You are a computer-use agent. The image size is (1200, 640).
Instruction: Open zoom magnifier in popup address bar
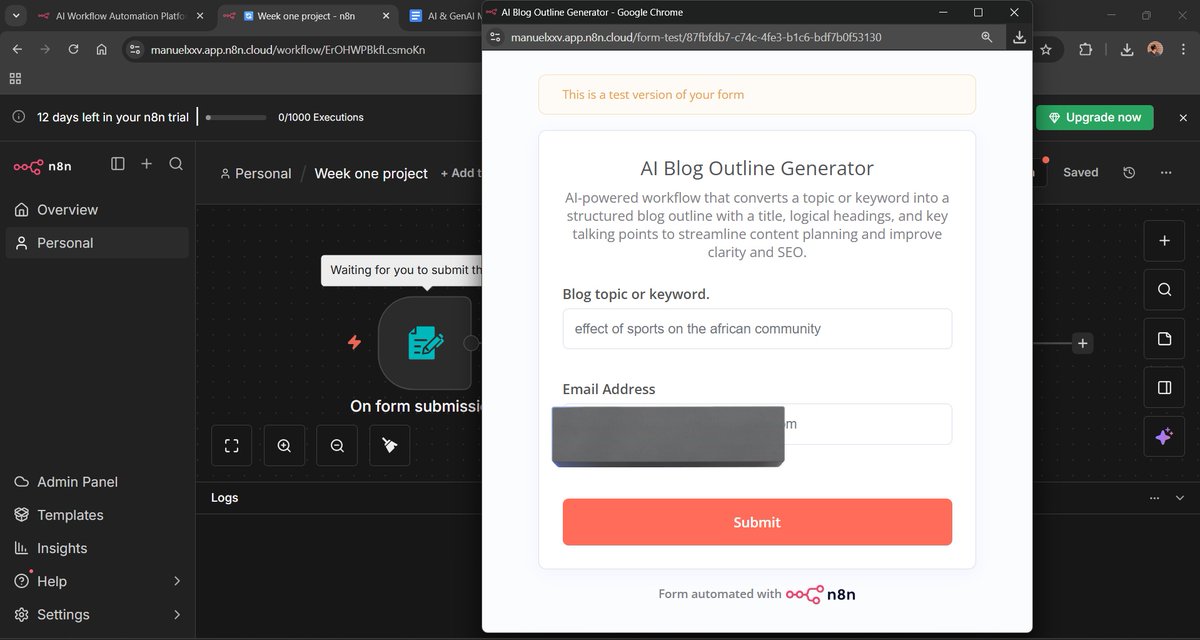987,37
